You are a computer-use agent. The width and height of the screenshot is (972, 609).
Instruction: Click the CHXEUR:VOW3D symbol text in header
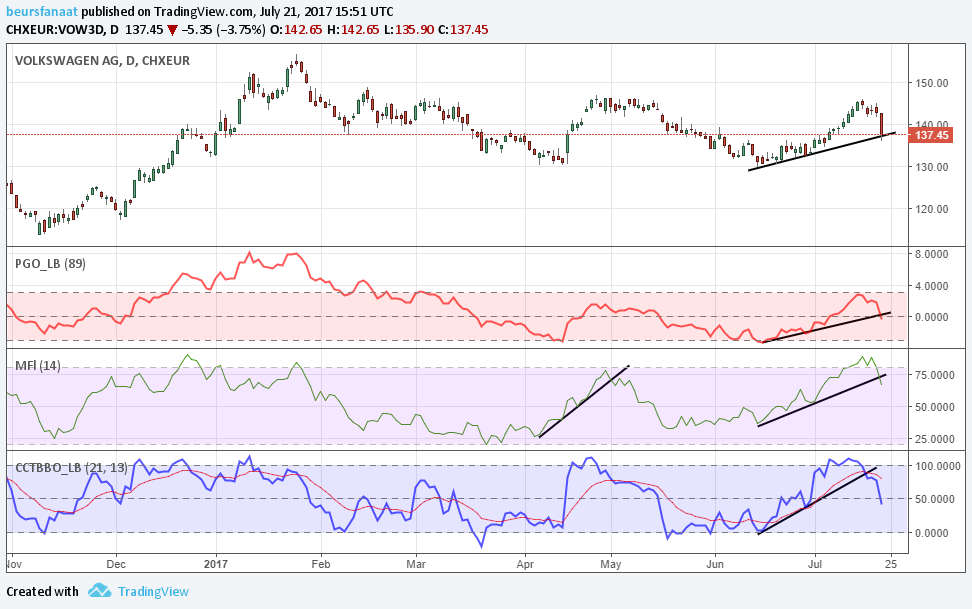[53, 30]
